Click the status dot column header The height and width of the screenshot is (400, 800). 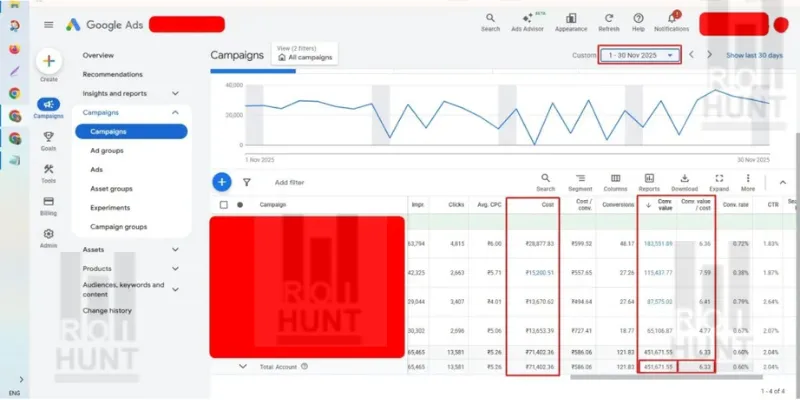click(x=240, y=205)
